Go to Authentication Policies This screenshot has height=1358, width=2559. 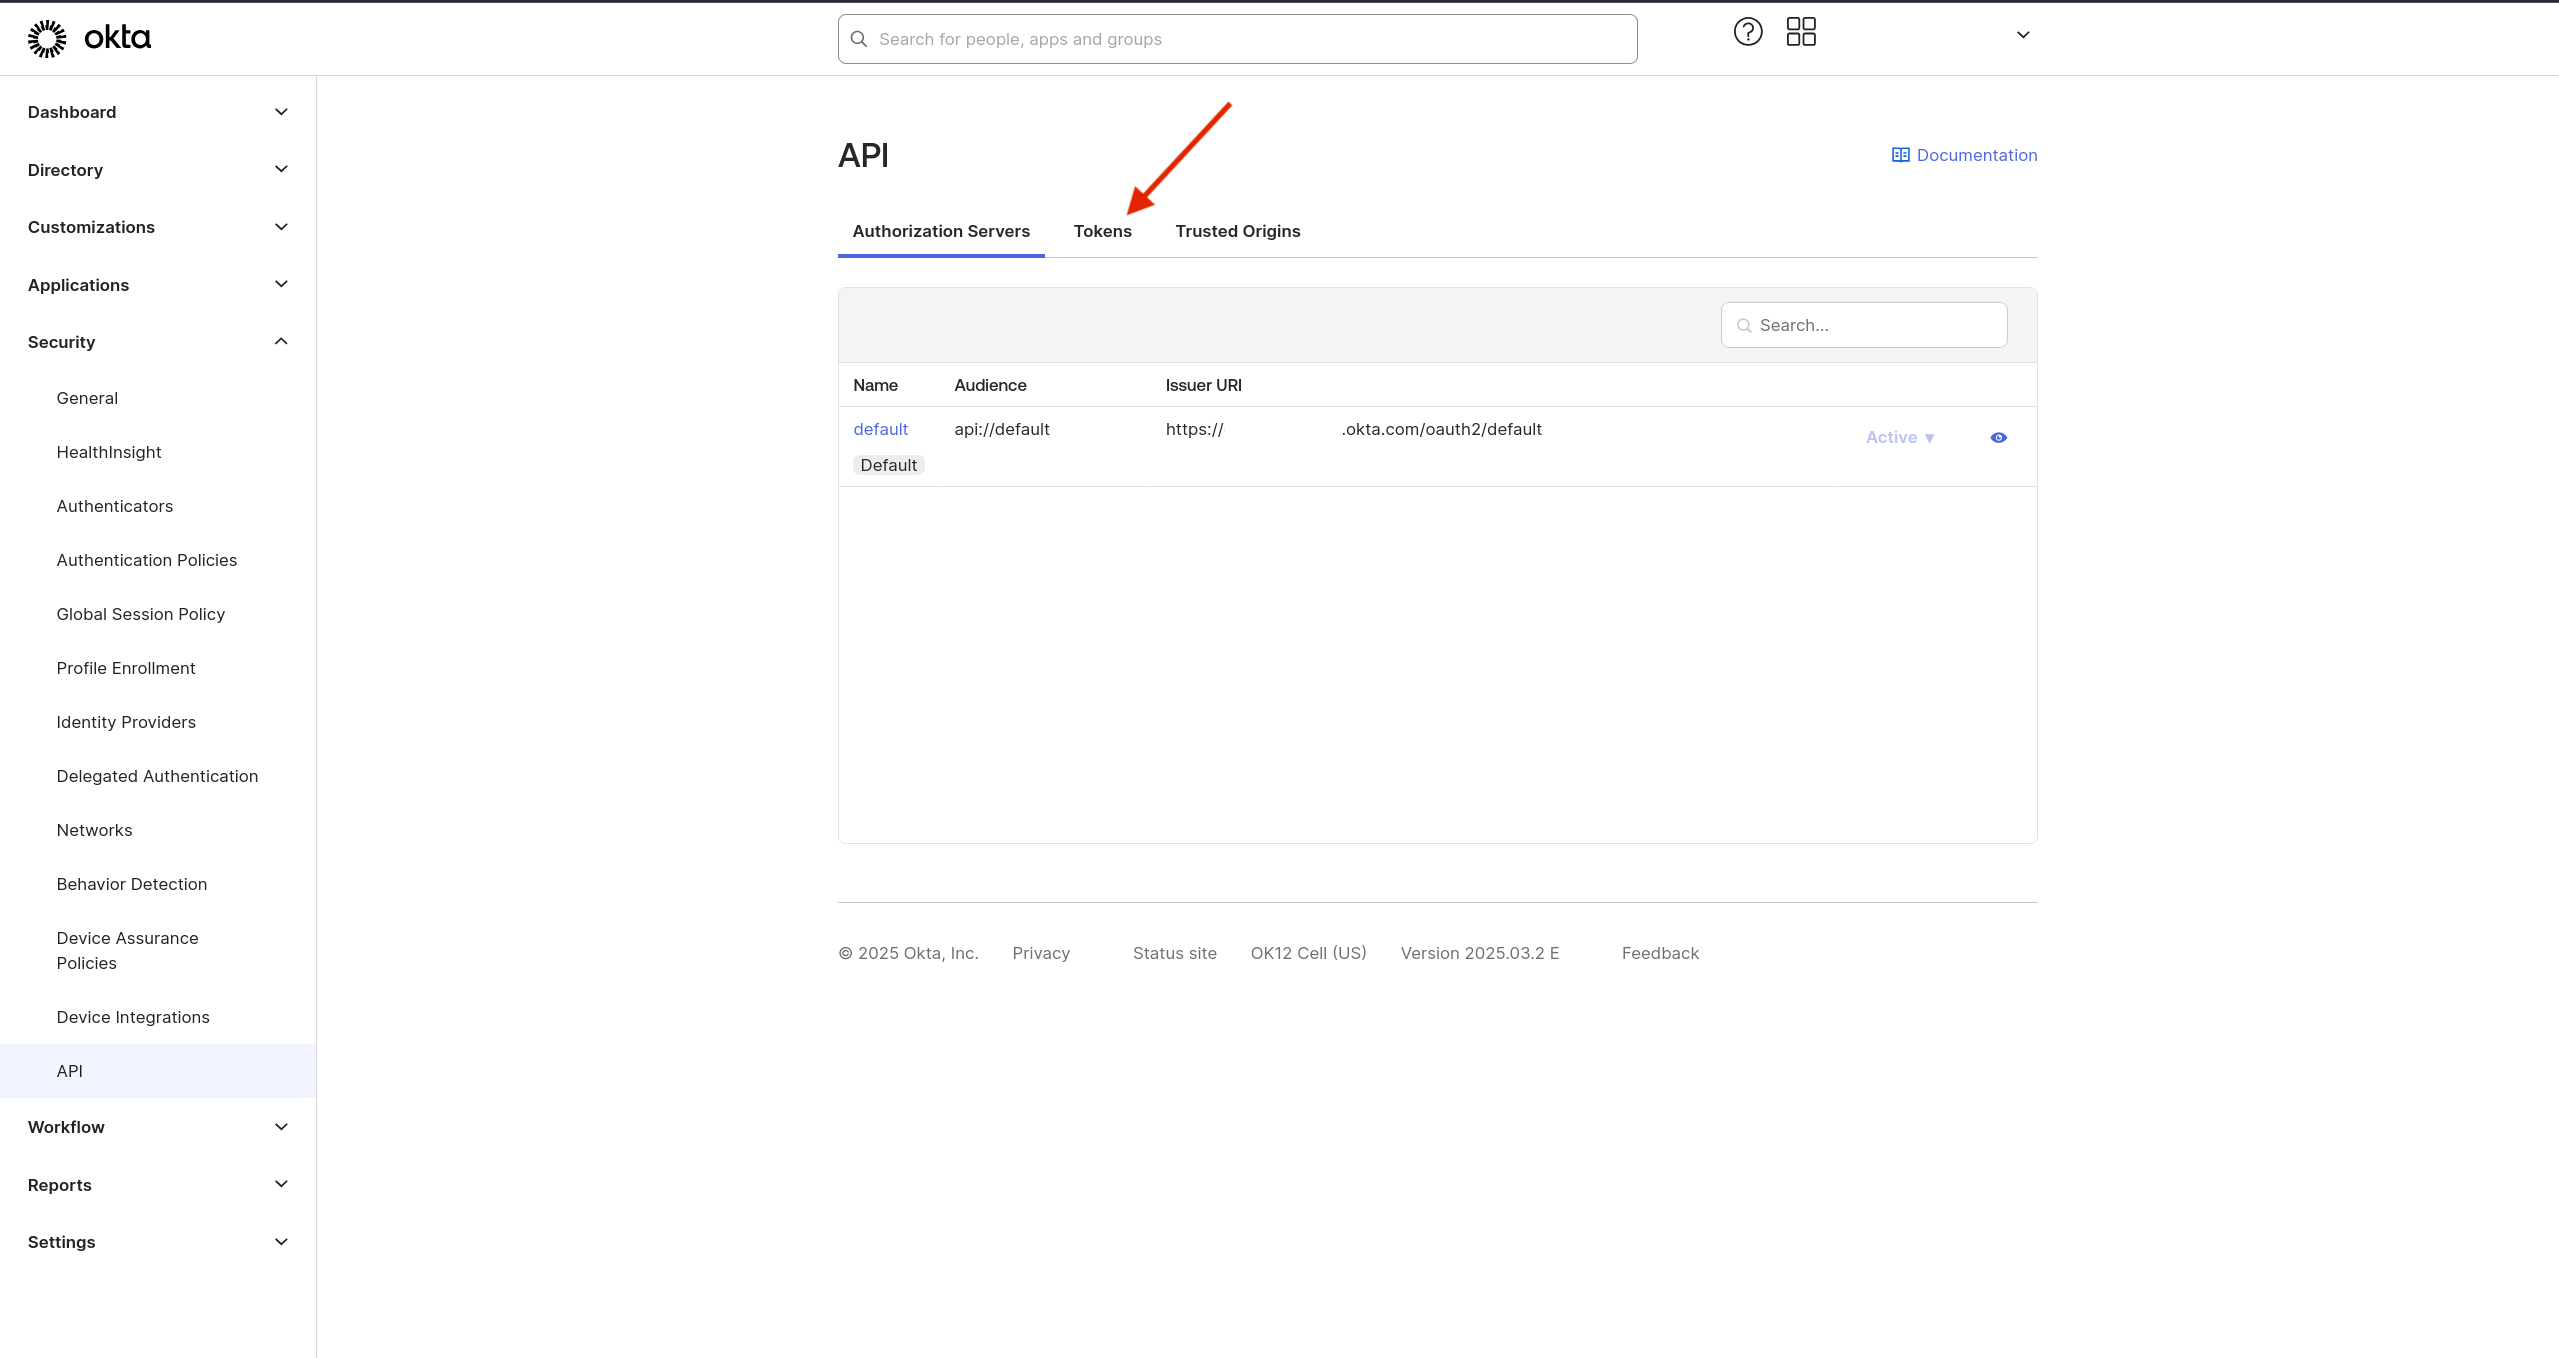click(147, 560)
